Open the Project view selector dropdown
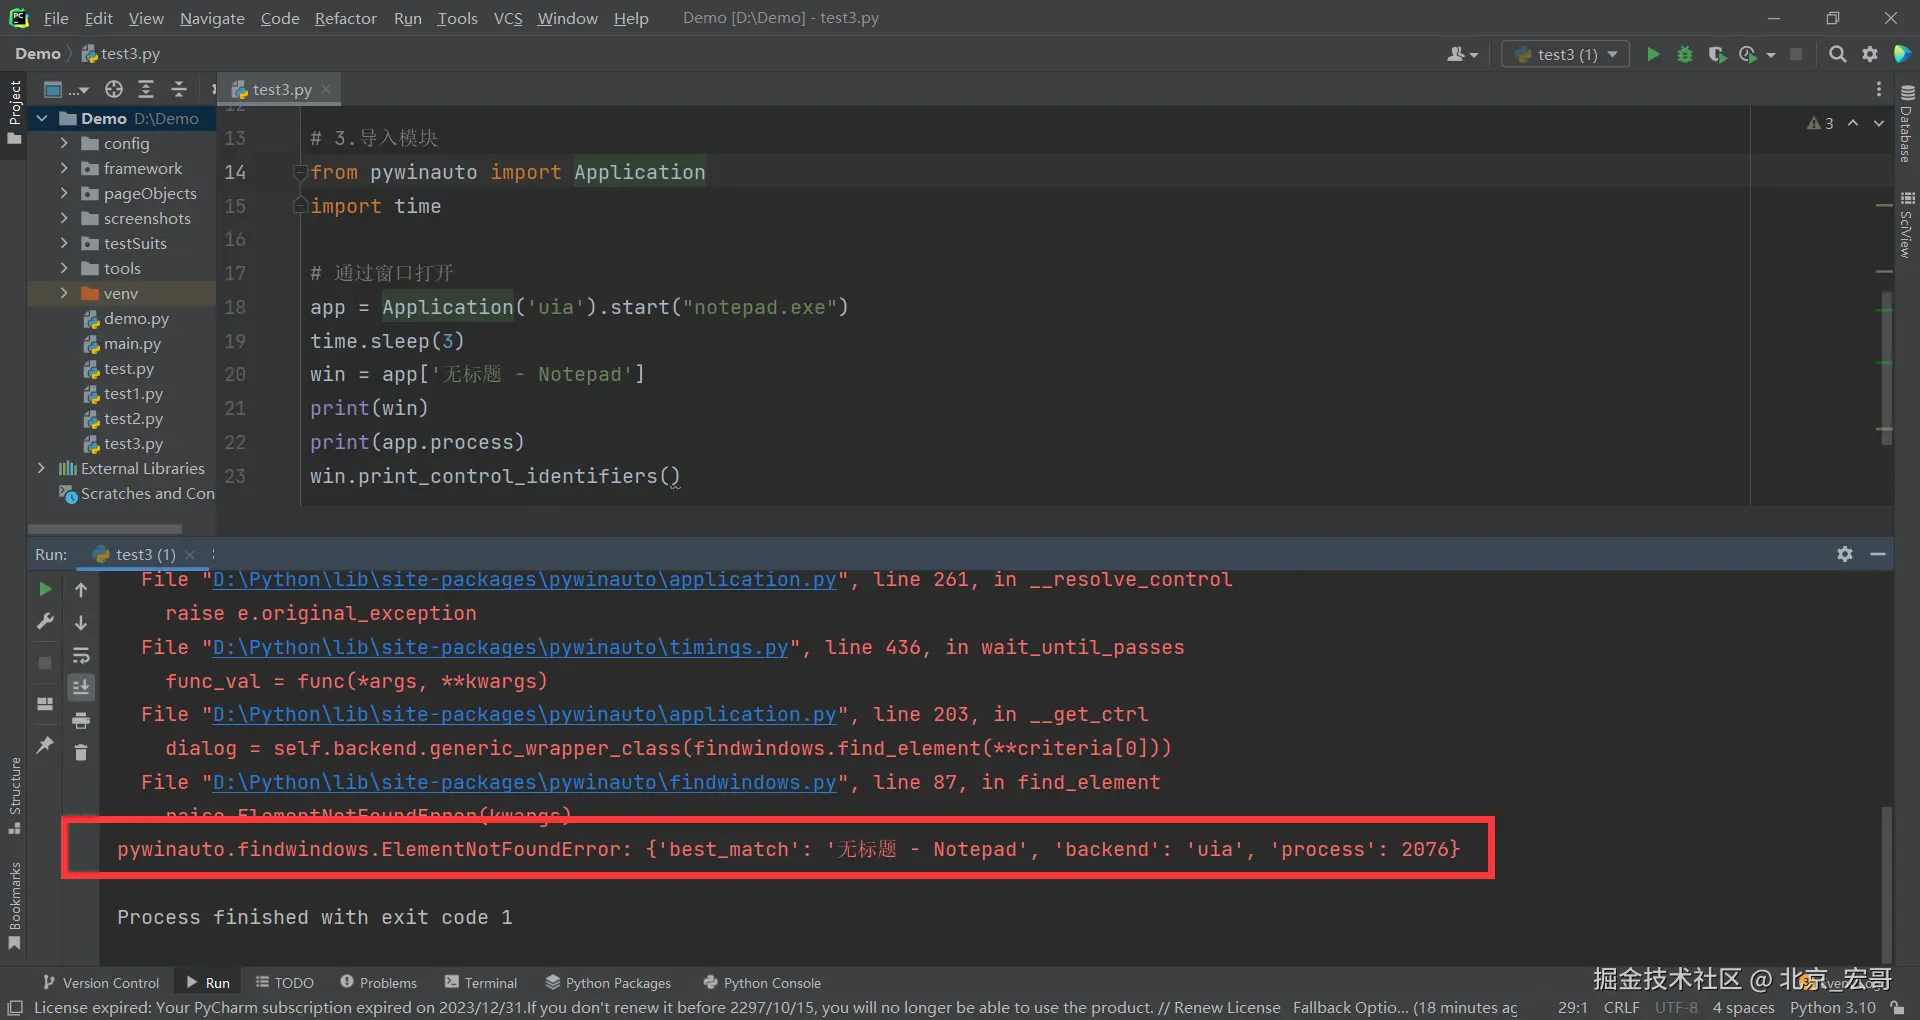 67,89
